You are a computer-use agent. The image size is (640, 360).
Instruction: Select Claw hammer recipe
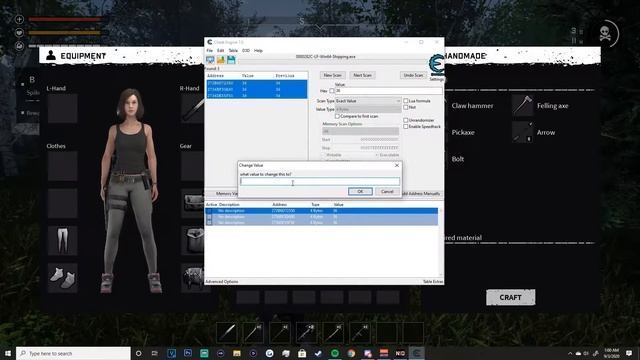pyautogui.click(x=472, y=106)
